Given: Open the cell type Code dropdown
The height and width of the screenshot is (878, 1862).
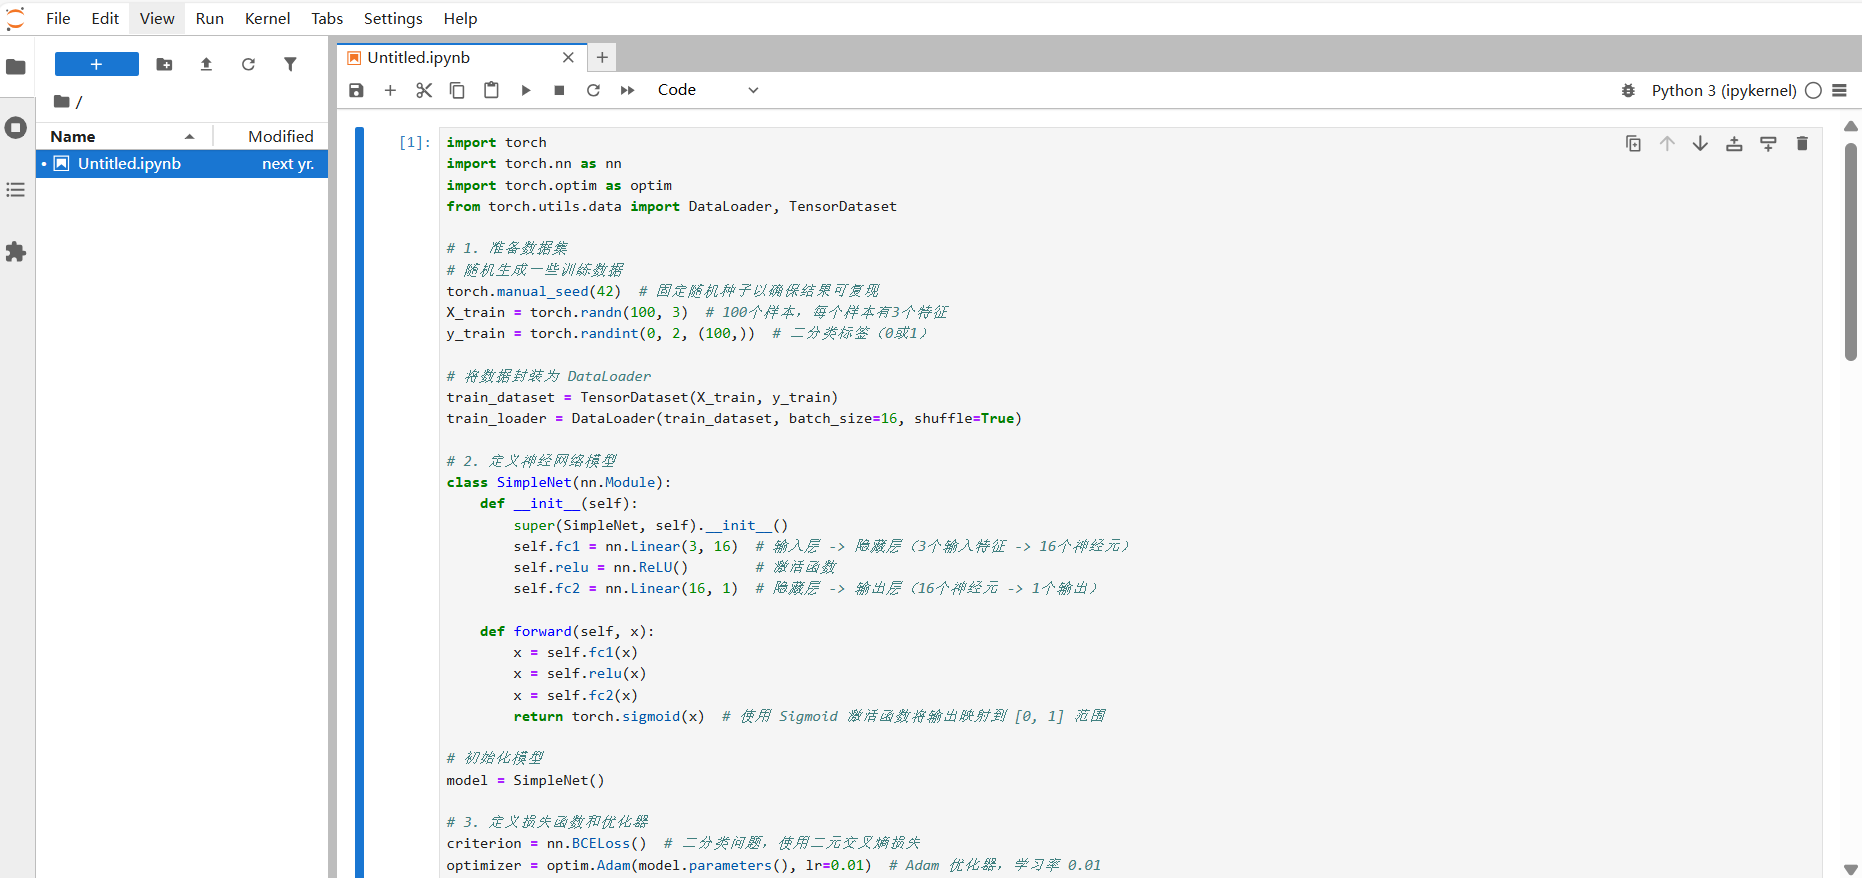Looking at the screenshot, I should [x=708, y=90].
